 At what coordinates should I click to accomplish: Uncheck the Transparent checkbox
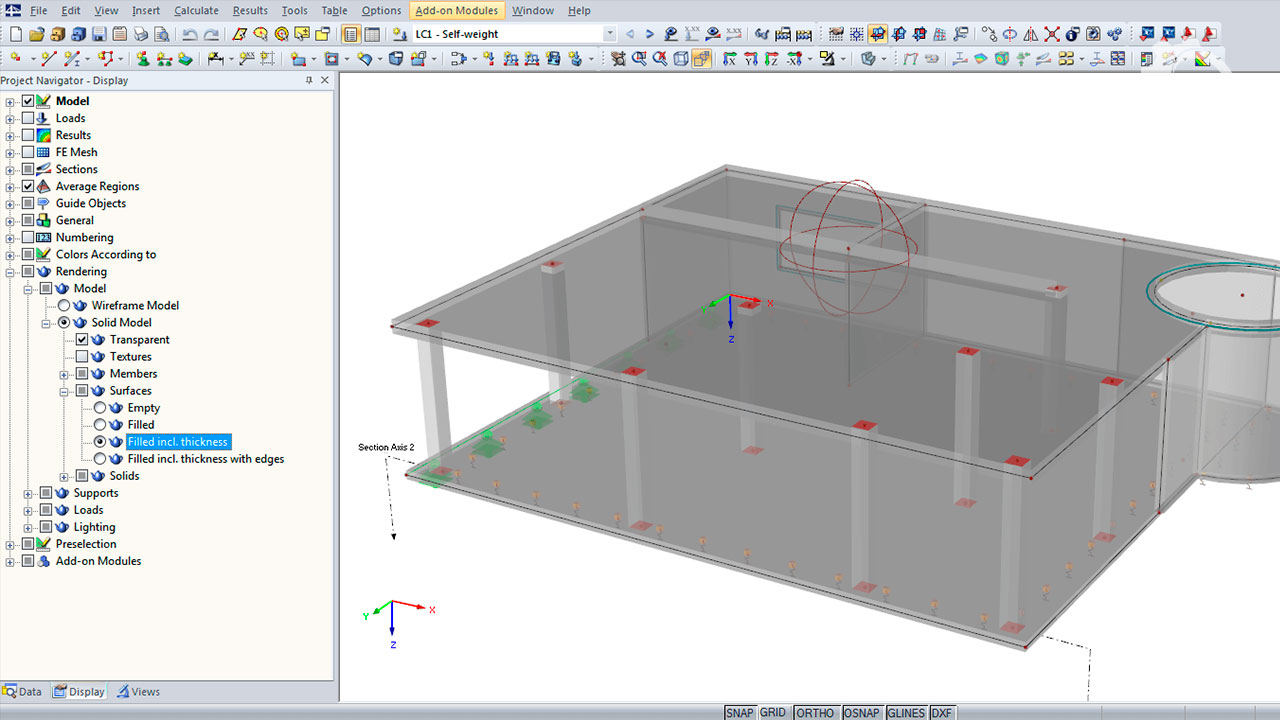[82, 340]
